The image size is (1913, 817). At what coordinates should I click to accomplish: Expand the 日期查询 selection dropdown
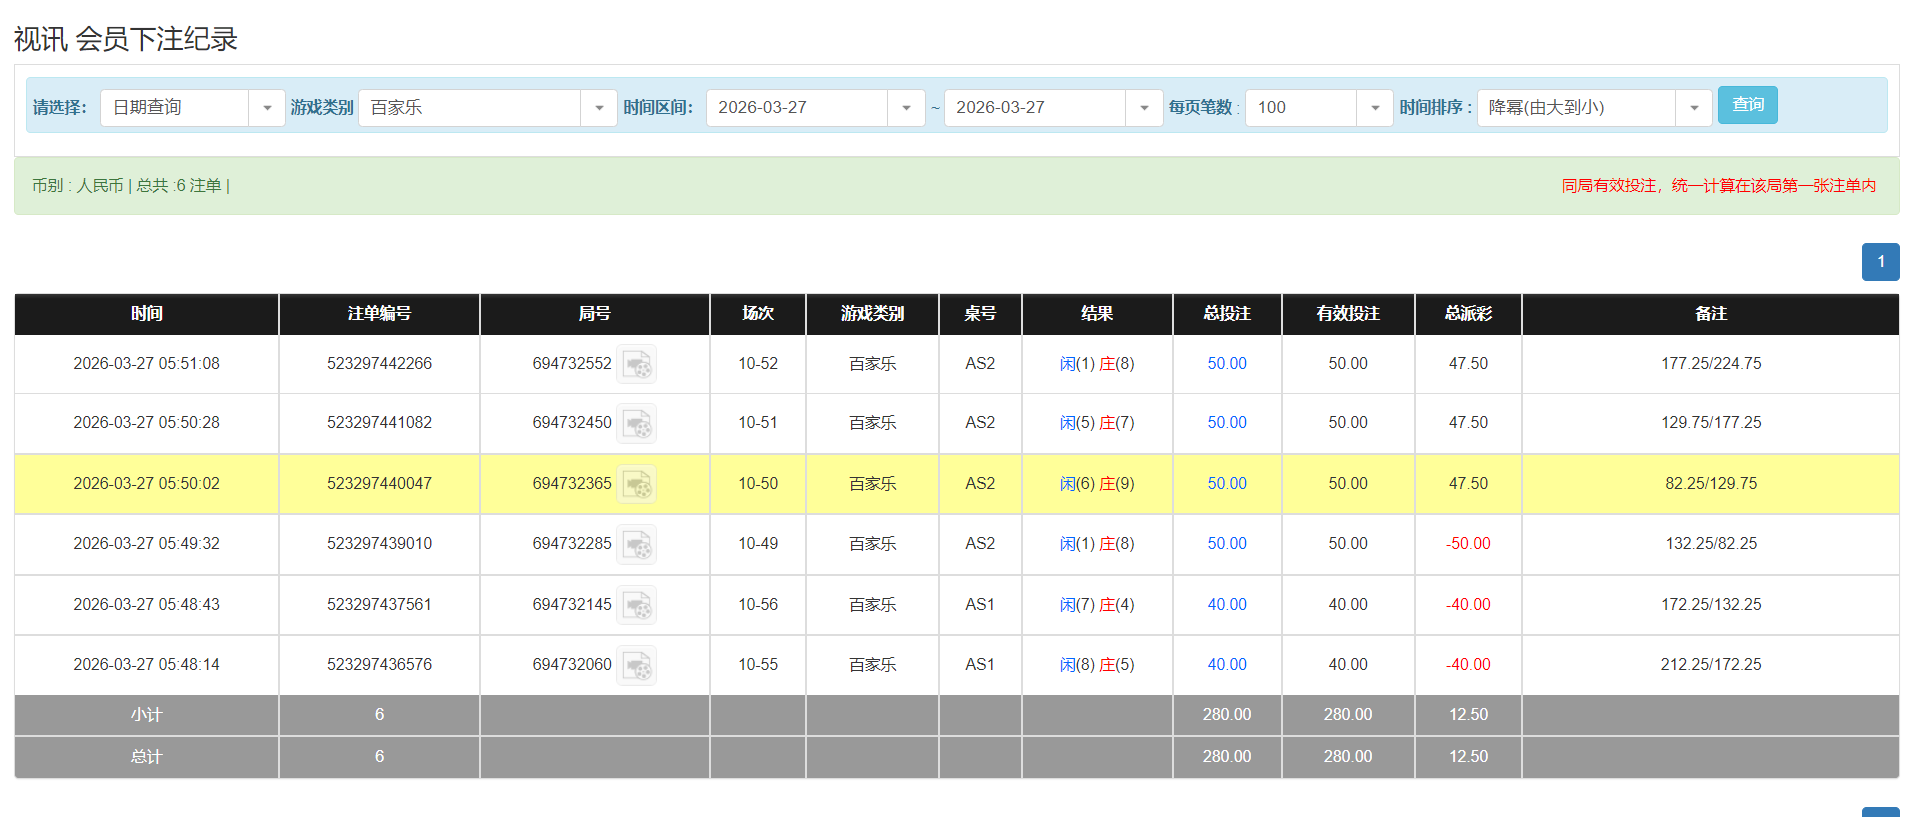tap(266, 108)
